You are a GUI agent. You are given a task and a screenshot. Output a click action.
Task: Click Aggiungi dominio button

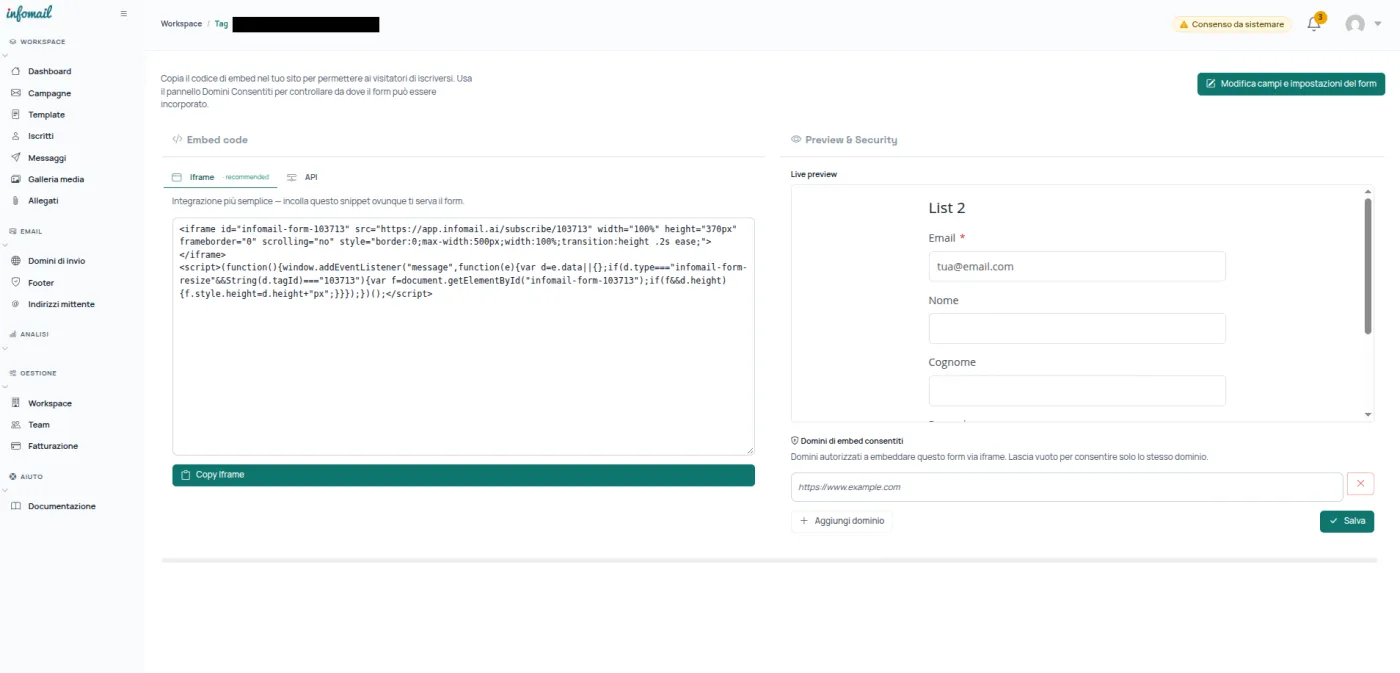pos(841,521)
